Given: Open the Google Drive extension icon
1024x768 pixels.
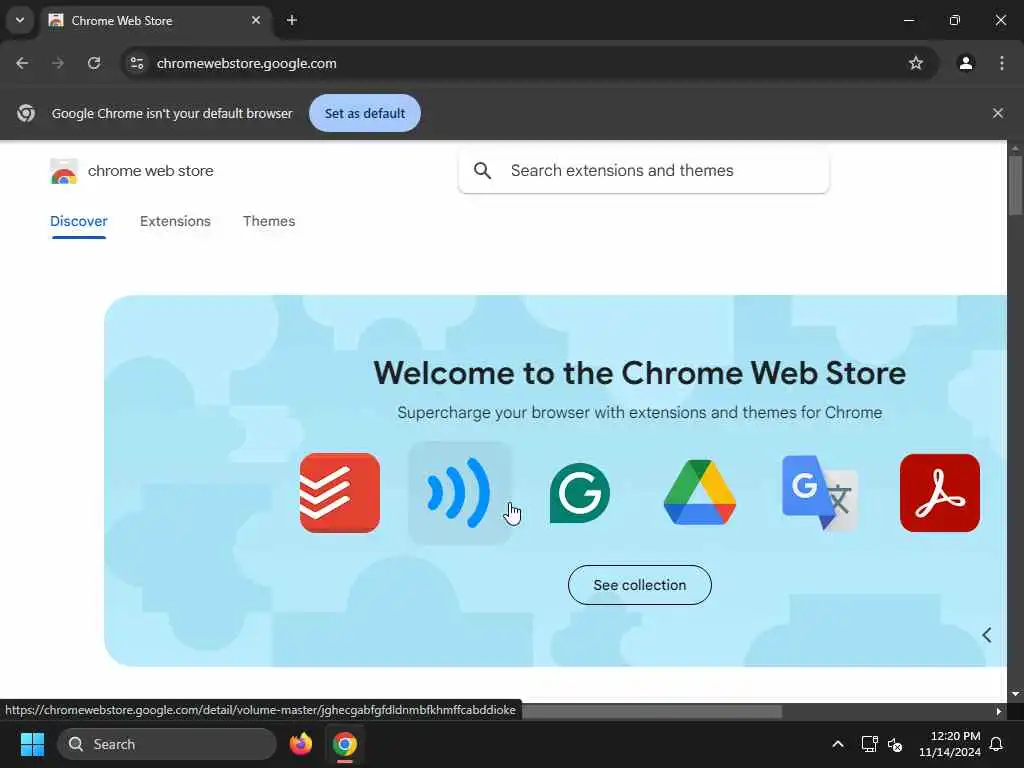Looking at the screenshot, I should point(699,492).
